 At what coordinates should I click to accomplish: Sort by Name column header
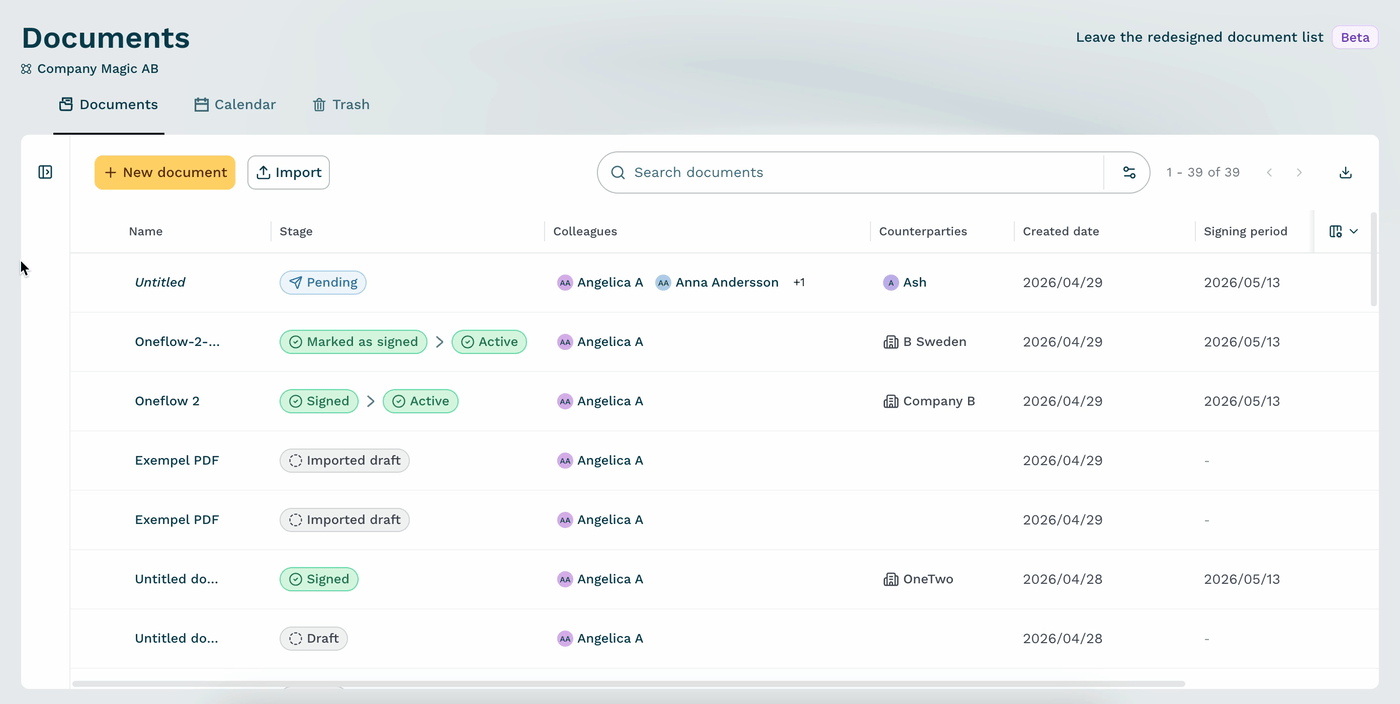click(x=145, y=231)
